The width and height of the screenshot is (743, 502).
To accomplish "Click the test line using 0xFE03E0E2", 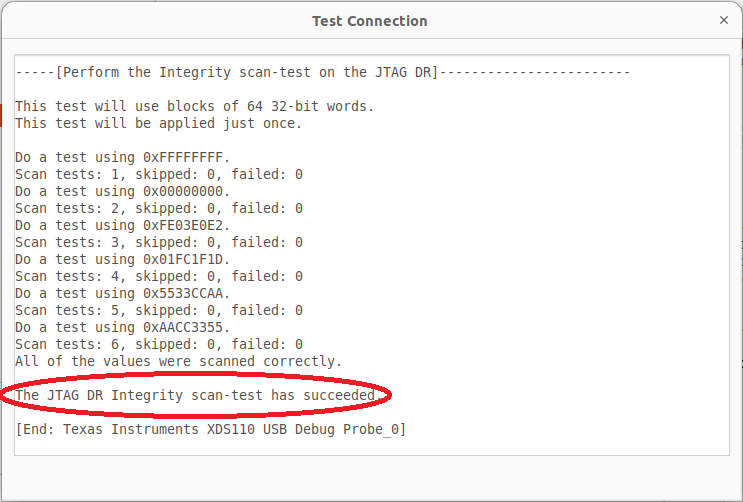I will click(122, 225).
